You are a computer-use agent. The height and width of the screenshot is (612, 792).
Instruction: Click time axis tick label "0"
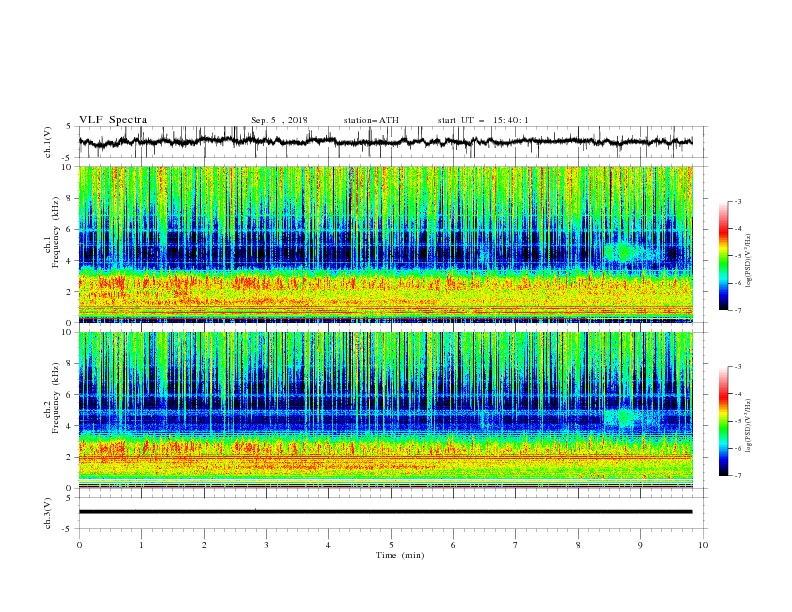pyautogui.click(x=79, y=545)
